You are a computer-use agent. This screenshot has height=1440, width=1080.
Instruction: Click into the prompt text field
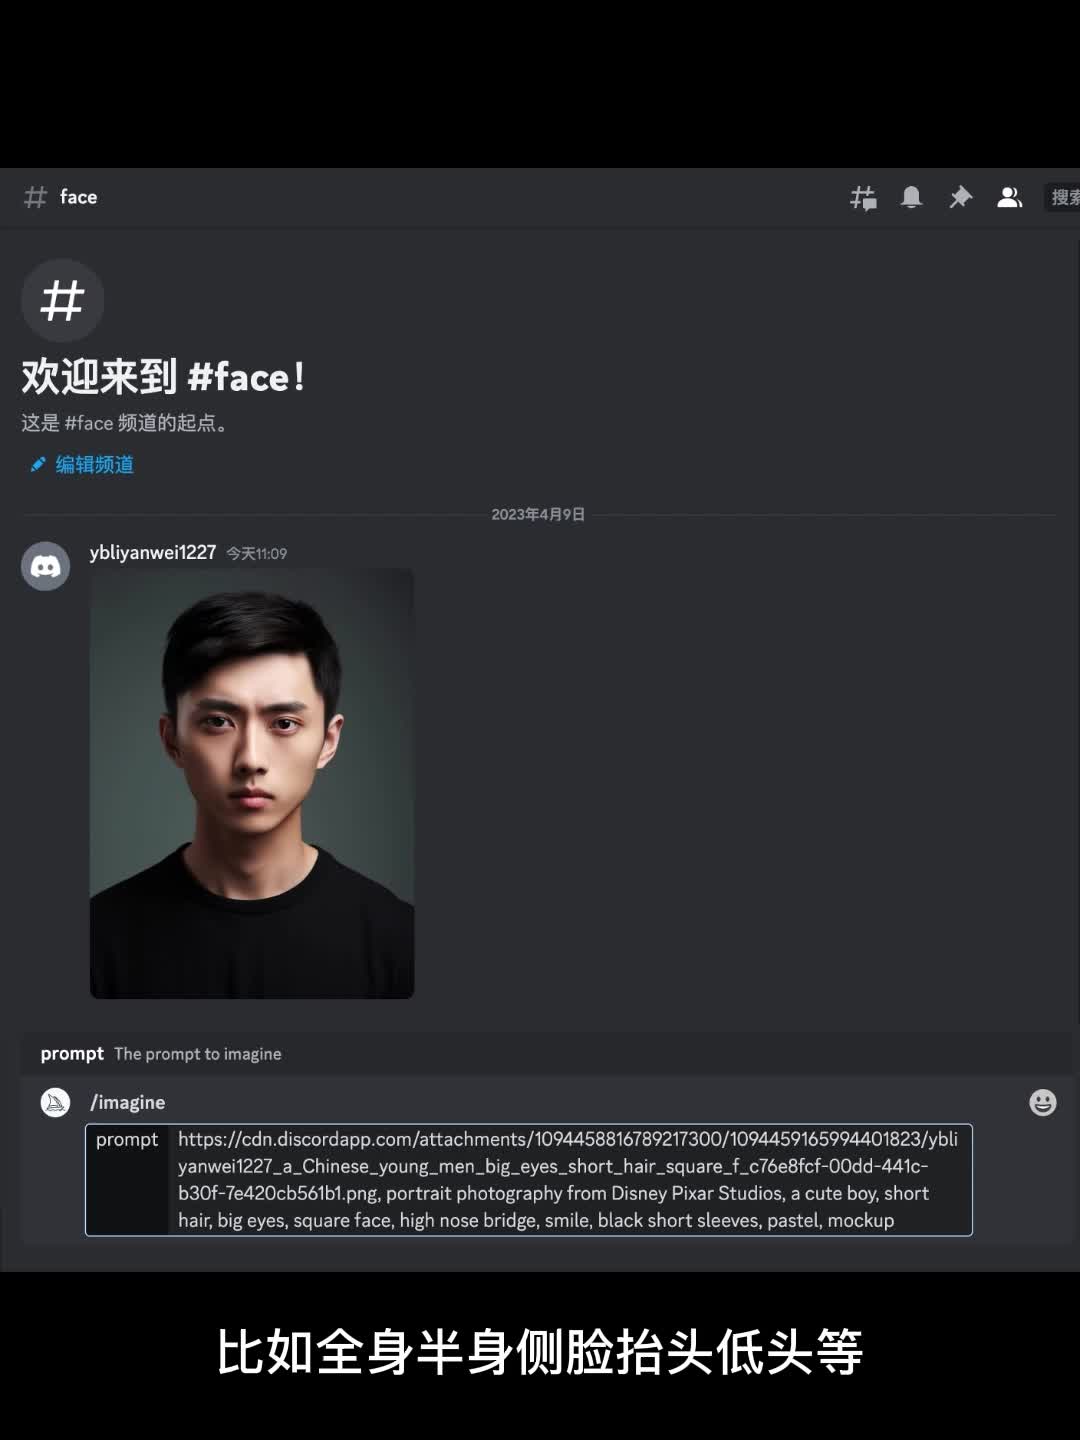570,1180
